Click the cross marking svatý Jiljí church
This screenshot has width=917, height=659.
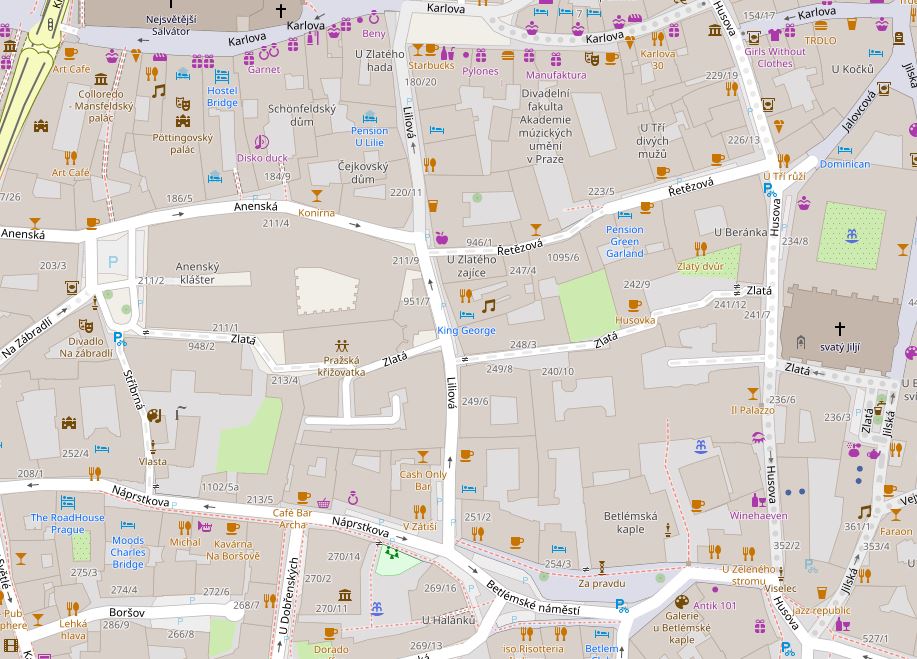point(838,331)
